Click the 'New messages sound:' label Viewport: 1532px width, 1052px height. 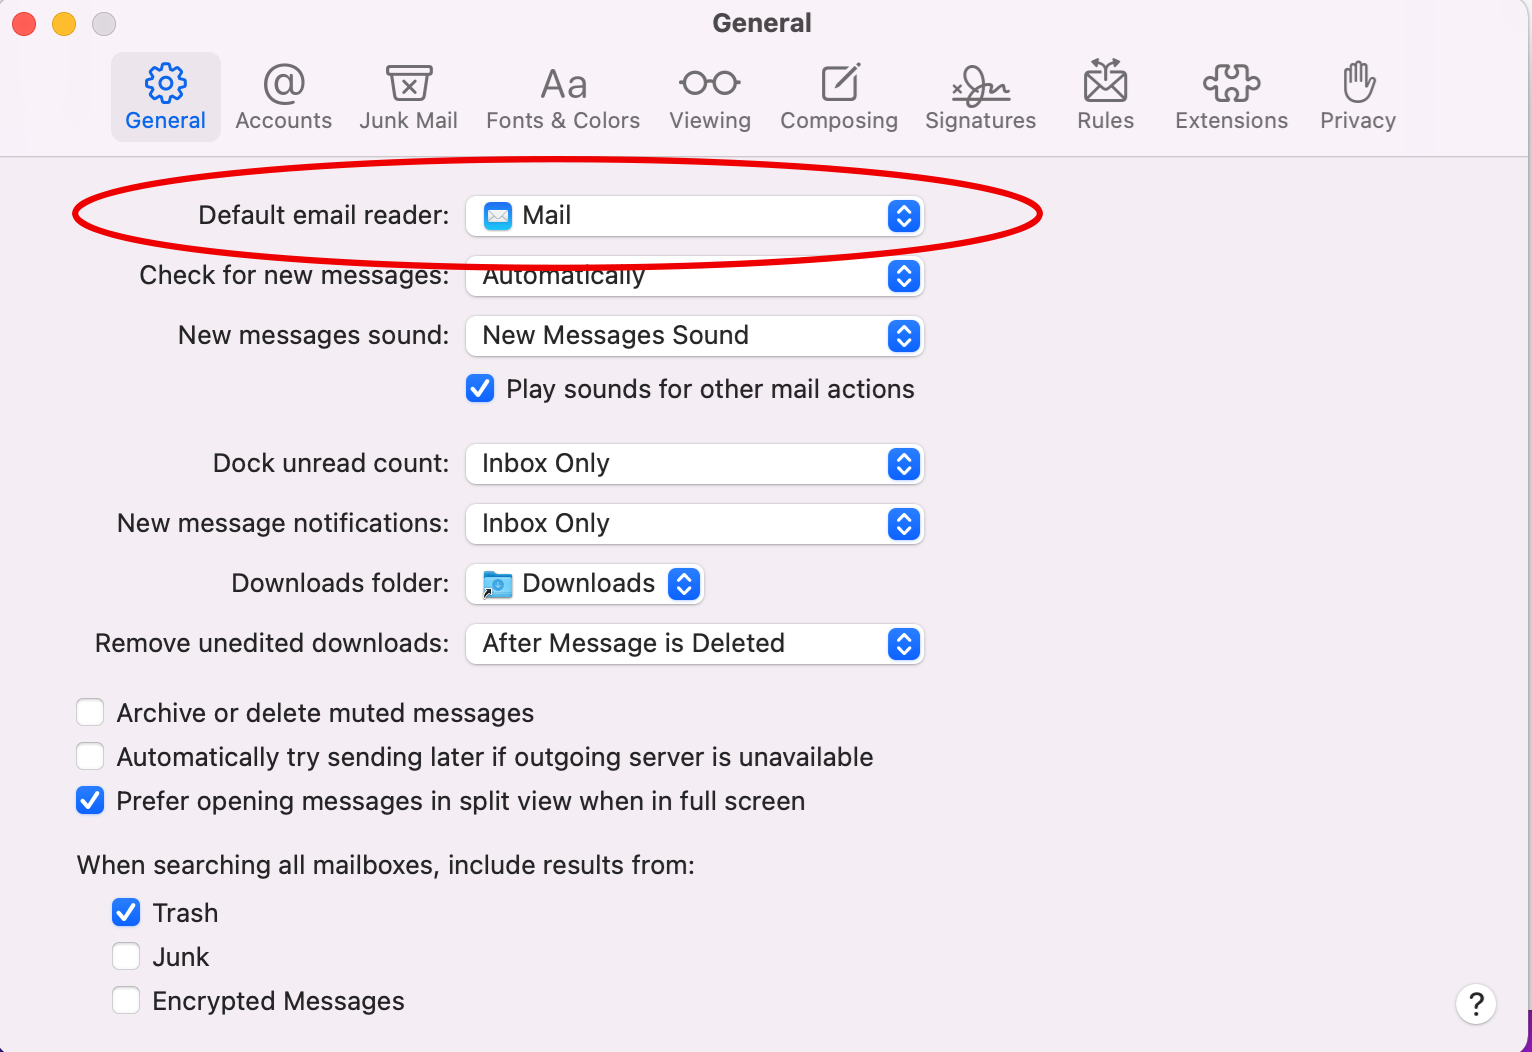(313, 335)
